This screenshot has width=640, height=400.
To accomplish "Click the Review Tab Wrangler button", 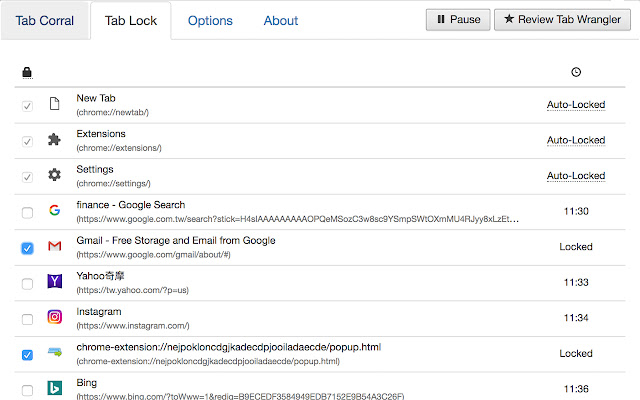I will (563, 19).
